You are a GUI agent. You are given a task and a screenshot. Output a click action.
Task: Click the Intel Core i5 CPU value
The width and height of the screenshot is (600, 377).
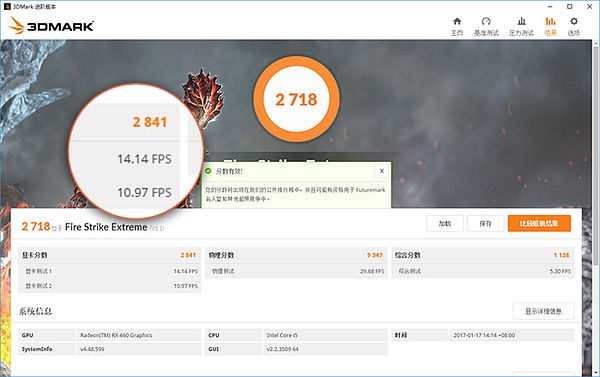pyautogui.click(x=282, y=335)
